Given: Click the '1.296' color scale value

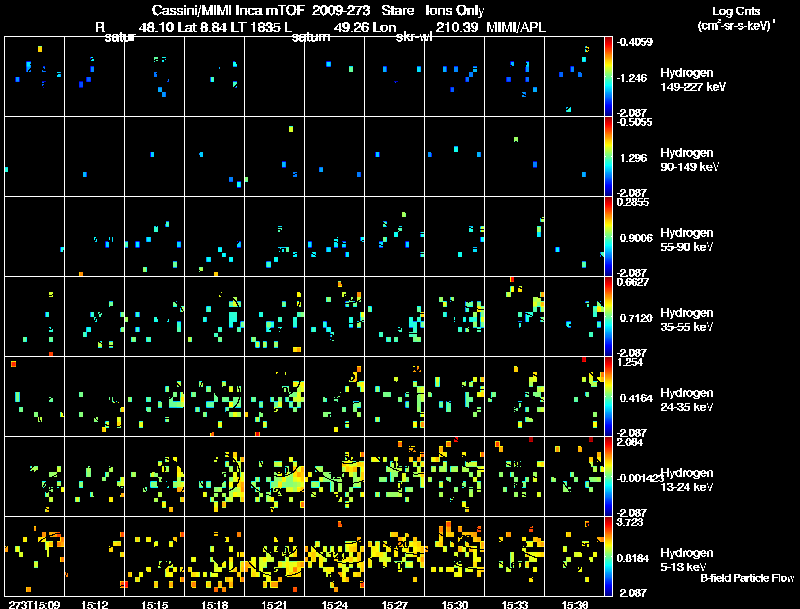Looking at the screenshot, I should 633,158.
